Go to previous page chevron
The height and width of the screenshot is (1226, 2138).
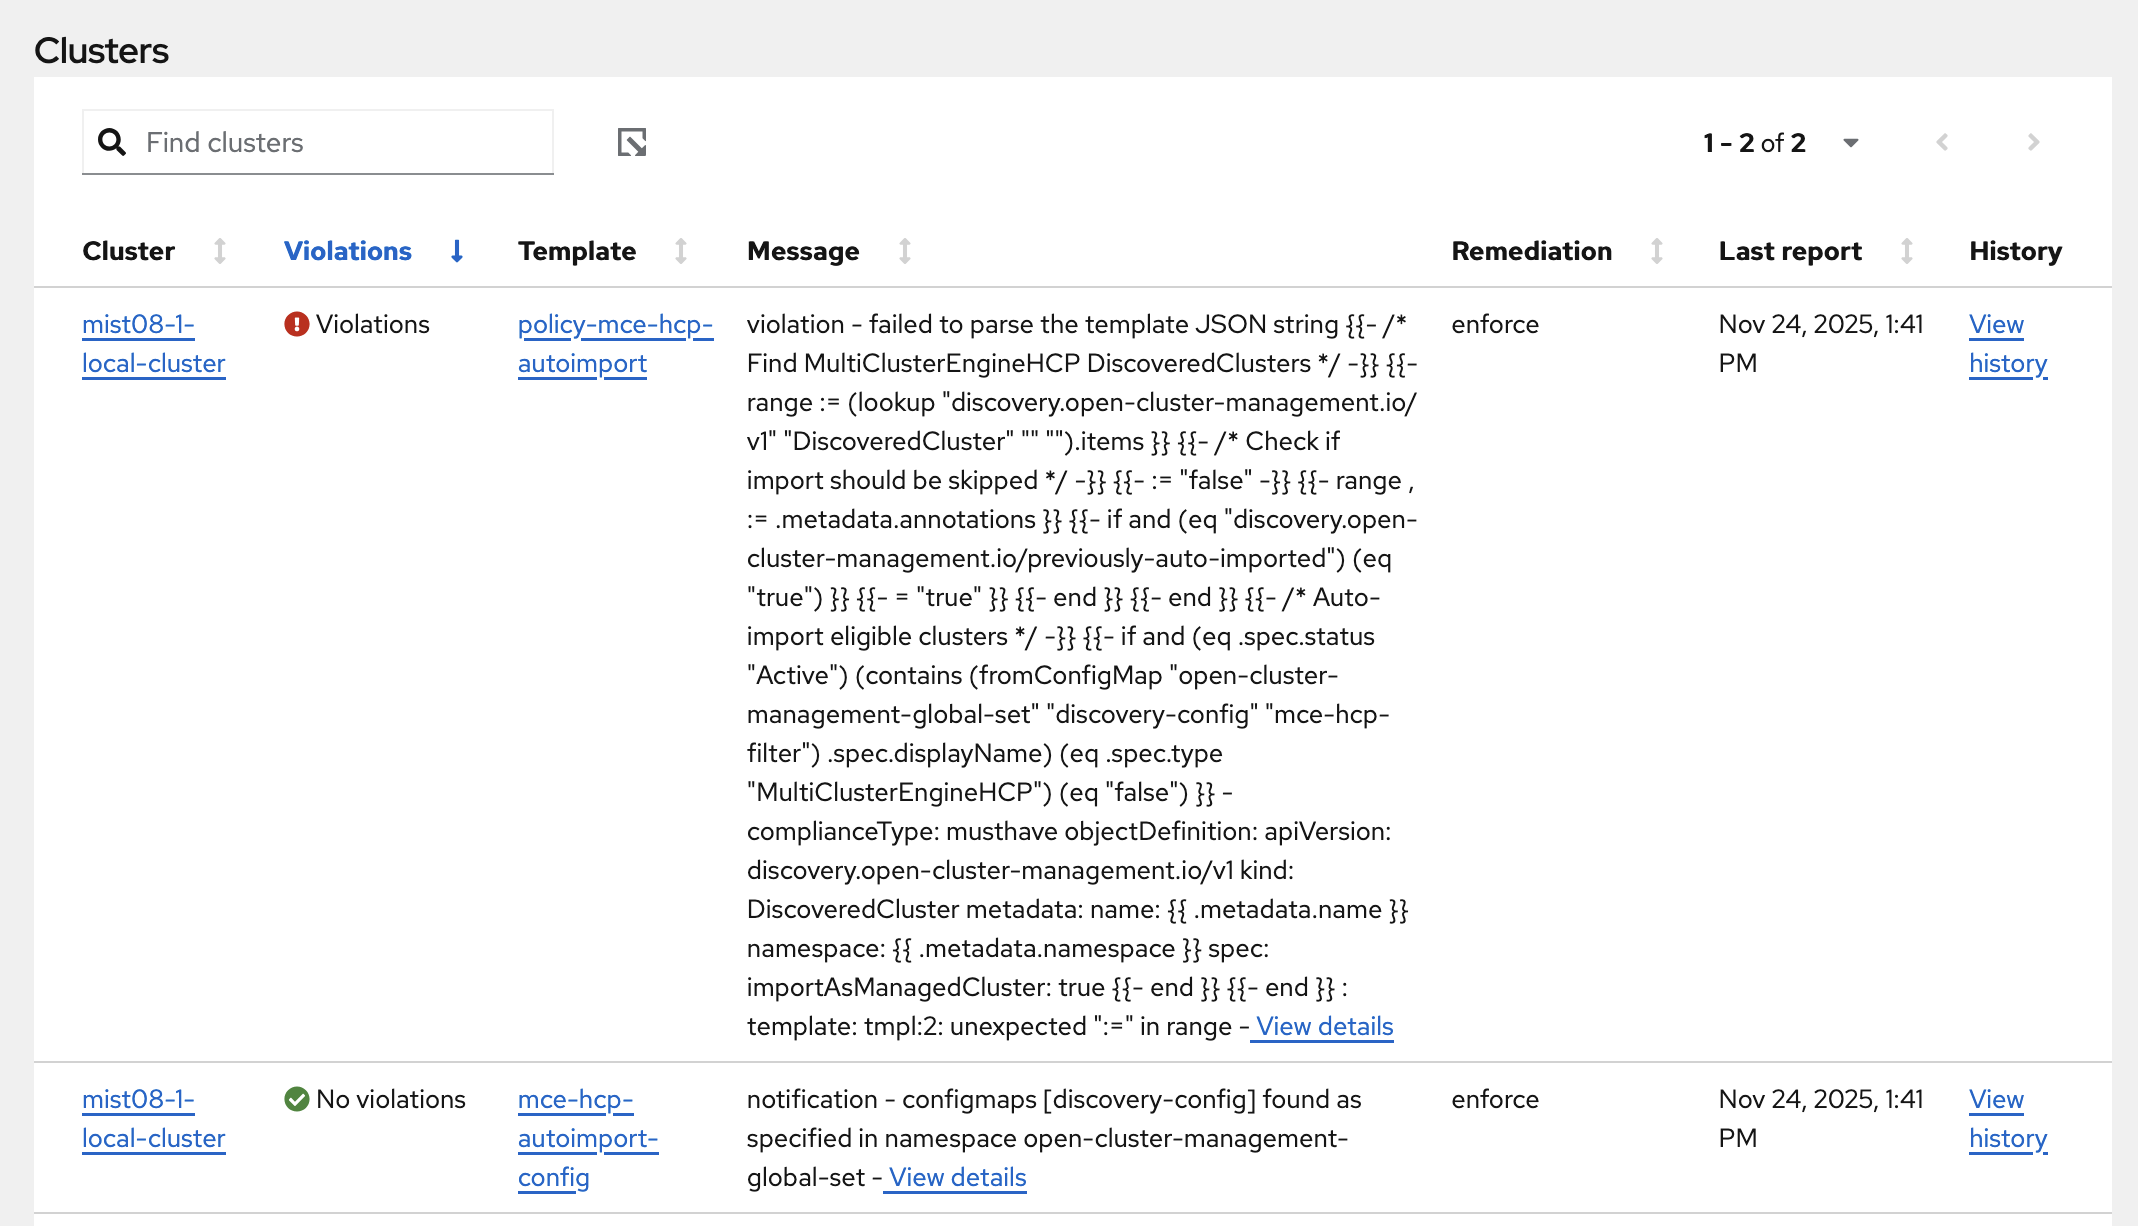pyautogui.click(x=1942, y=143)
